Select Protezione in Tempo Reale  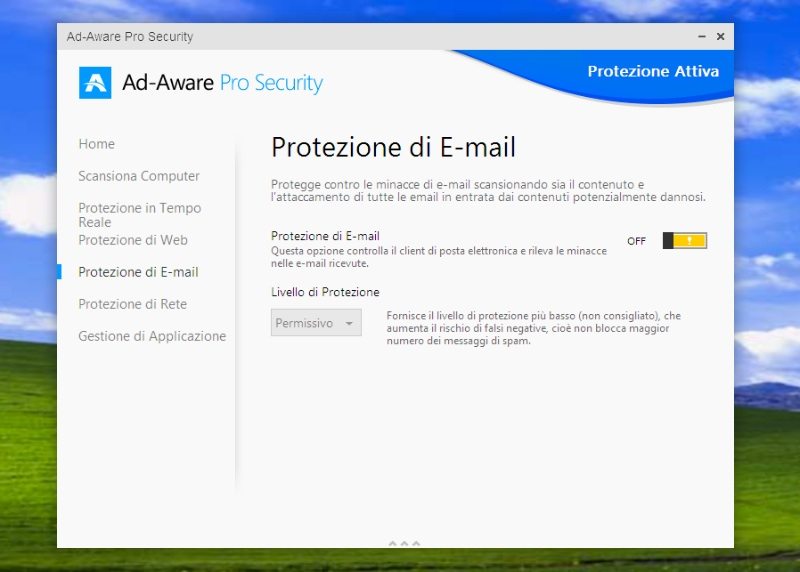[139, 214]
